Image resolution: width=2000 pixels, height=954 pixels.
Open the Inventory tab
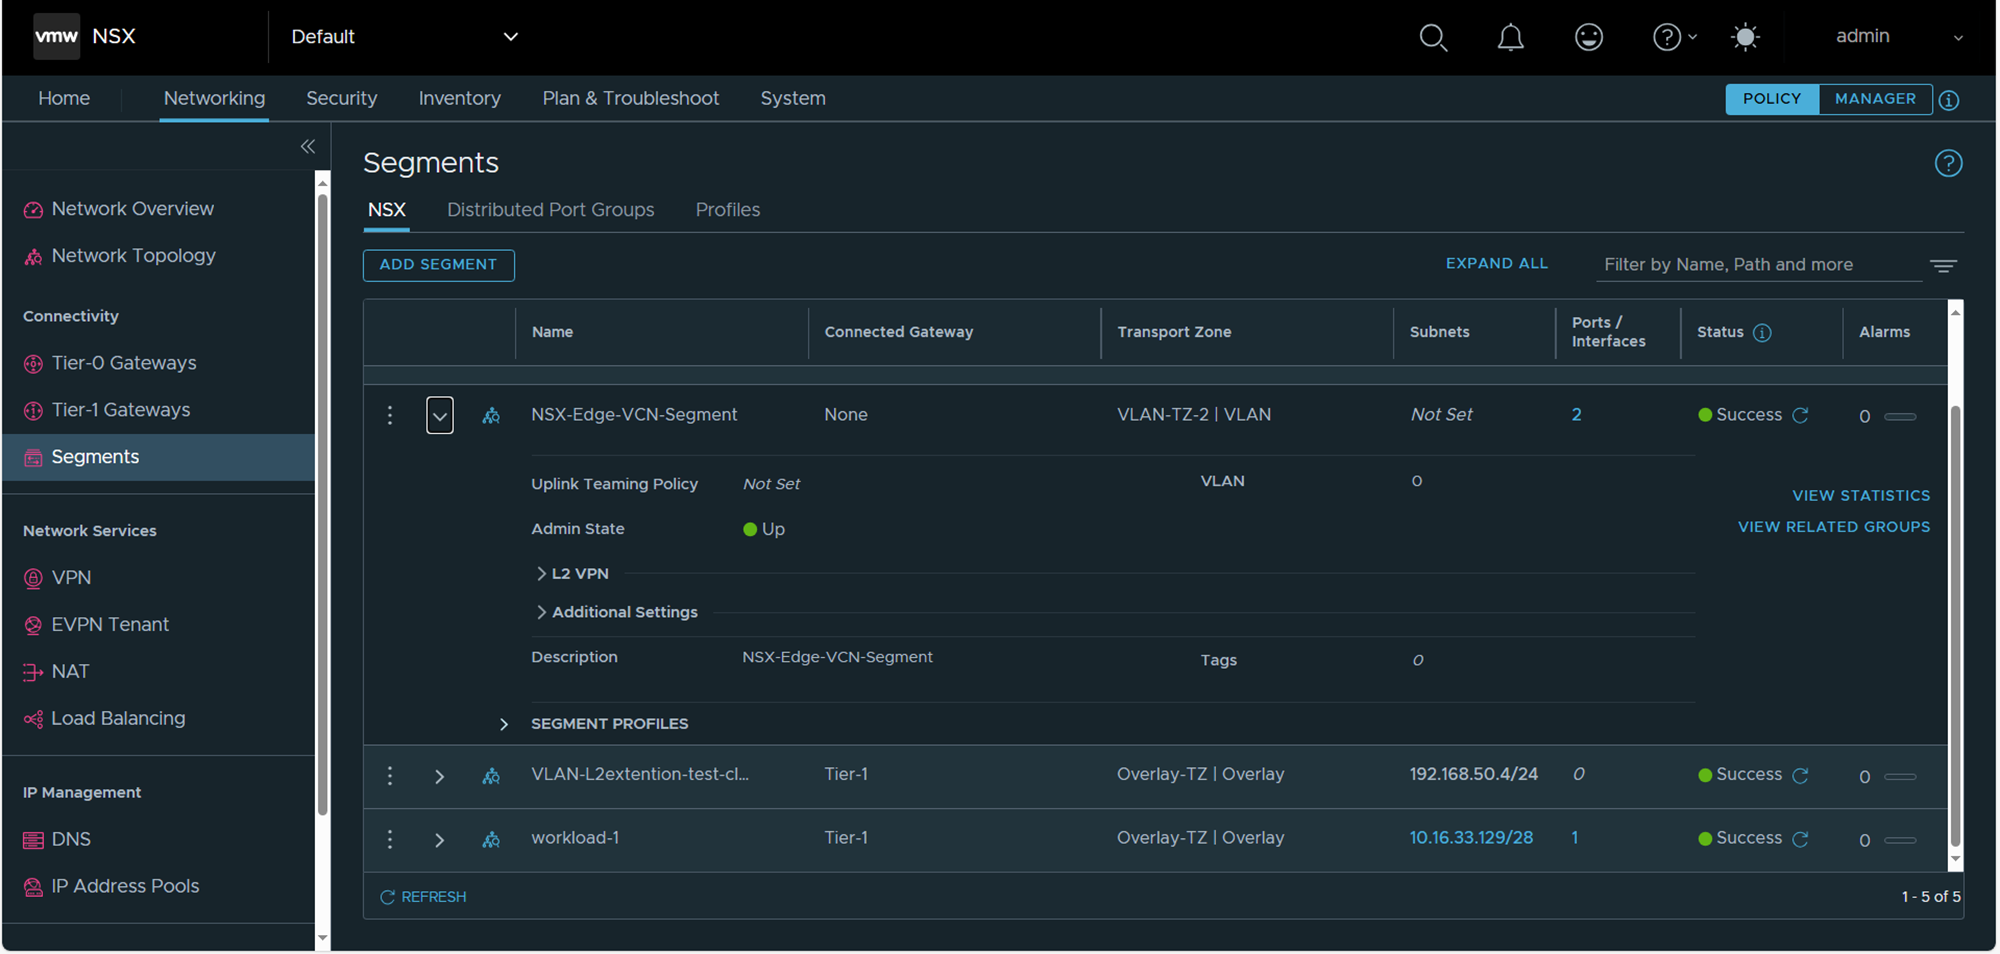460,98
